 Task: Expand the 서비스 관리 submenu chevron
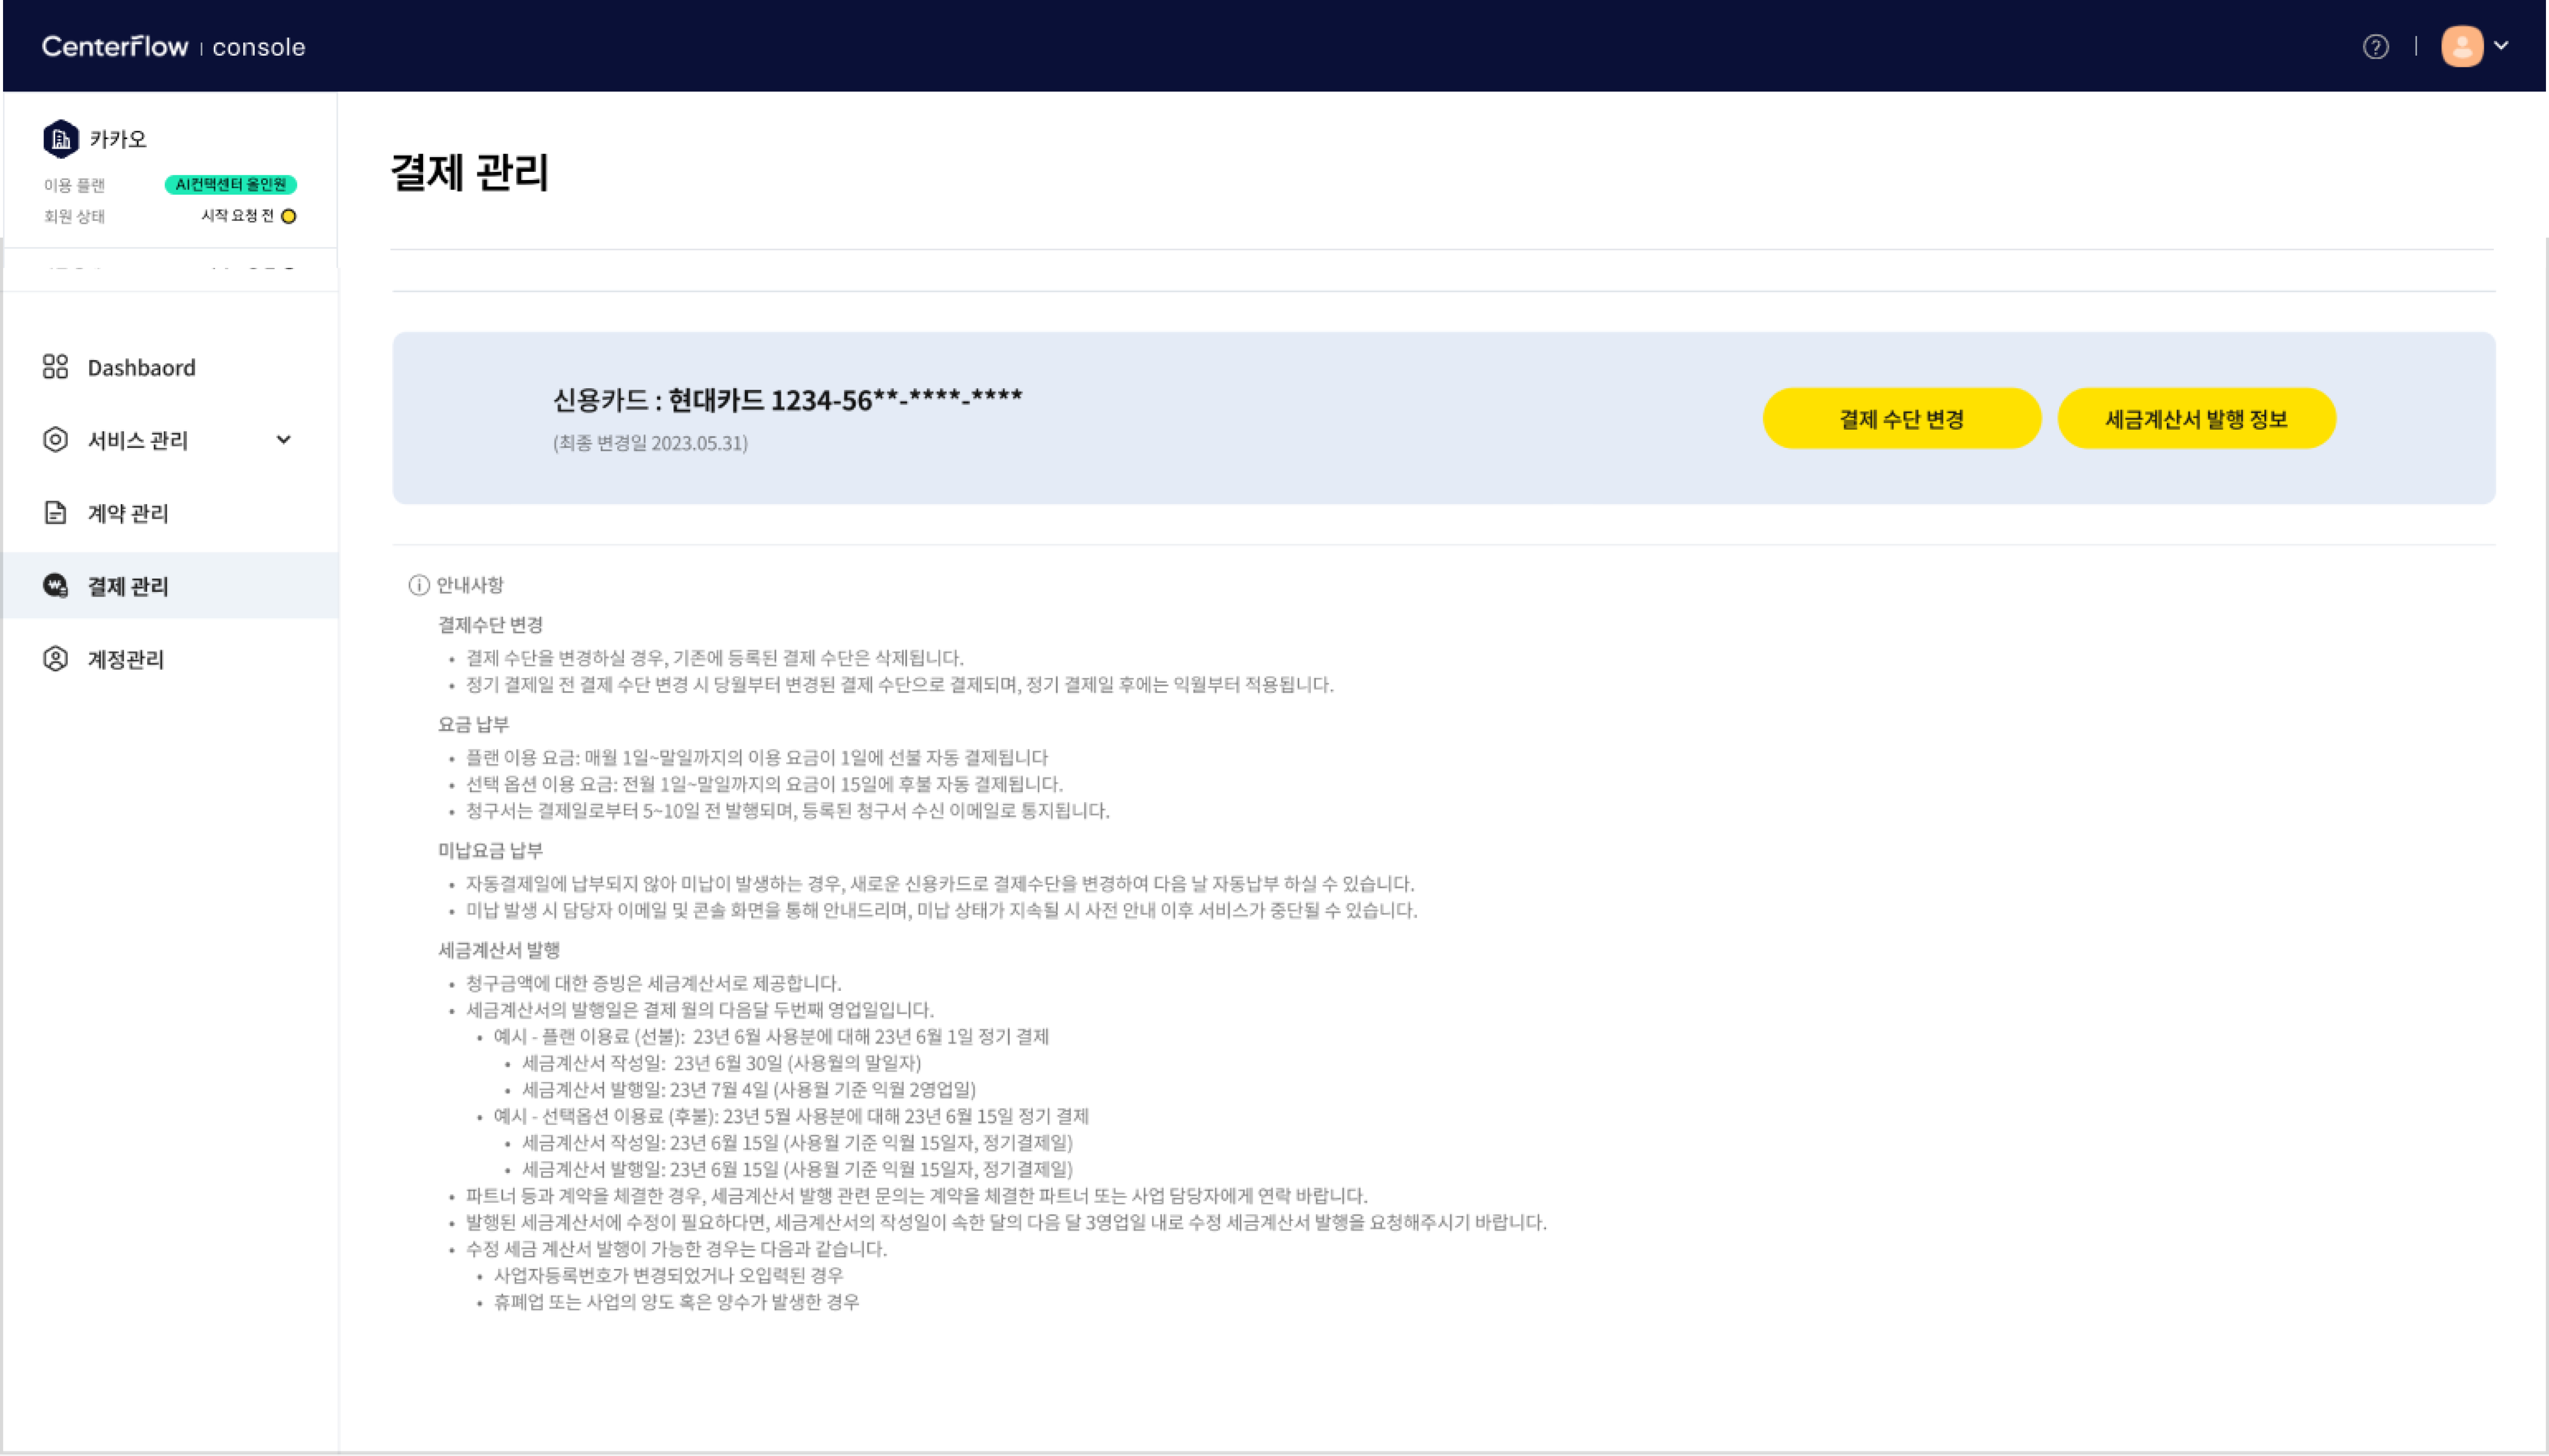283,440
